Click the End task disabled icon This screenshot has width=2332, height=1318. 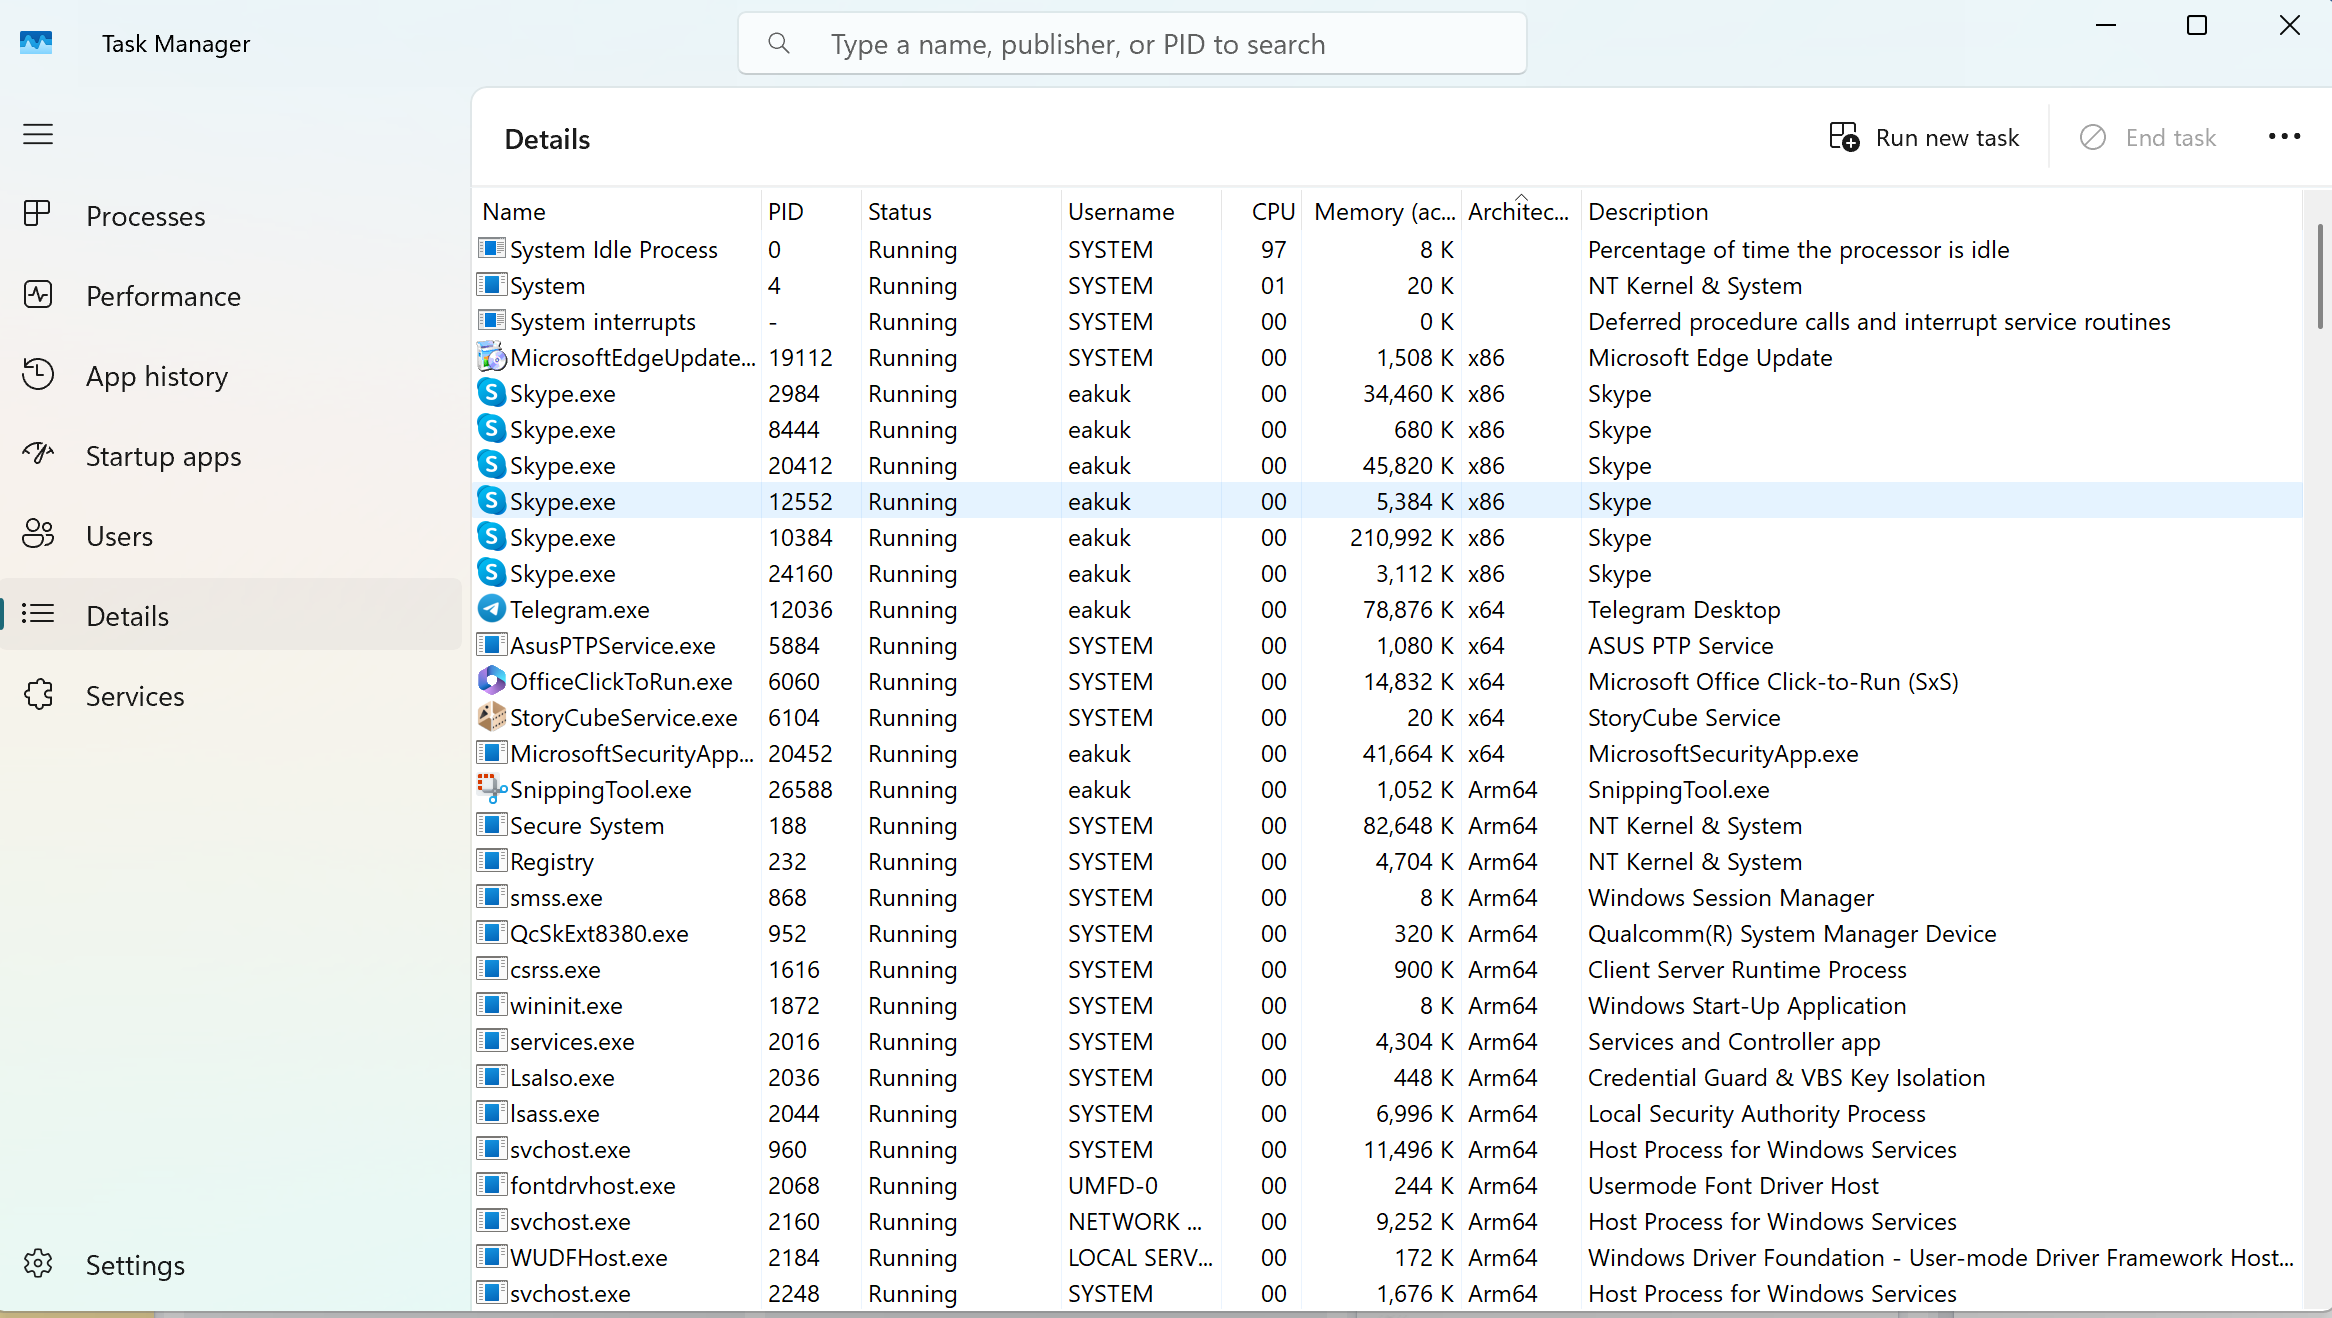[2093, 137]
